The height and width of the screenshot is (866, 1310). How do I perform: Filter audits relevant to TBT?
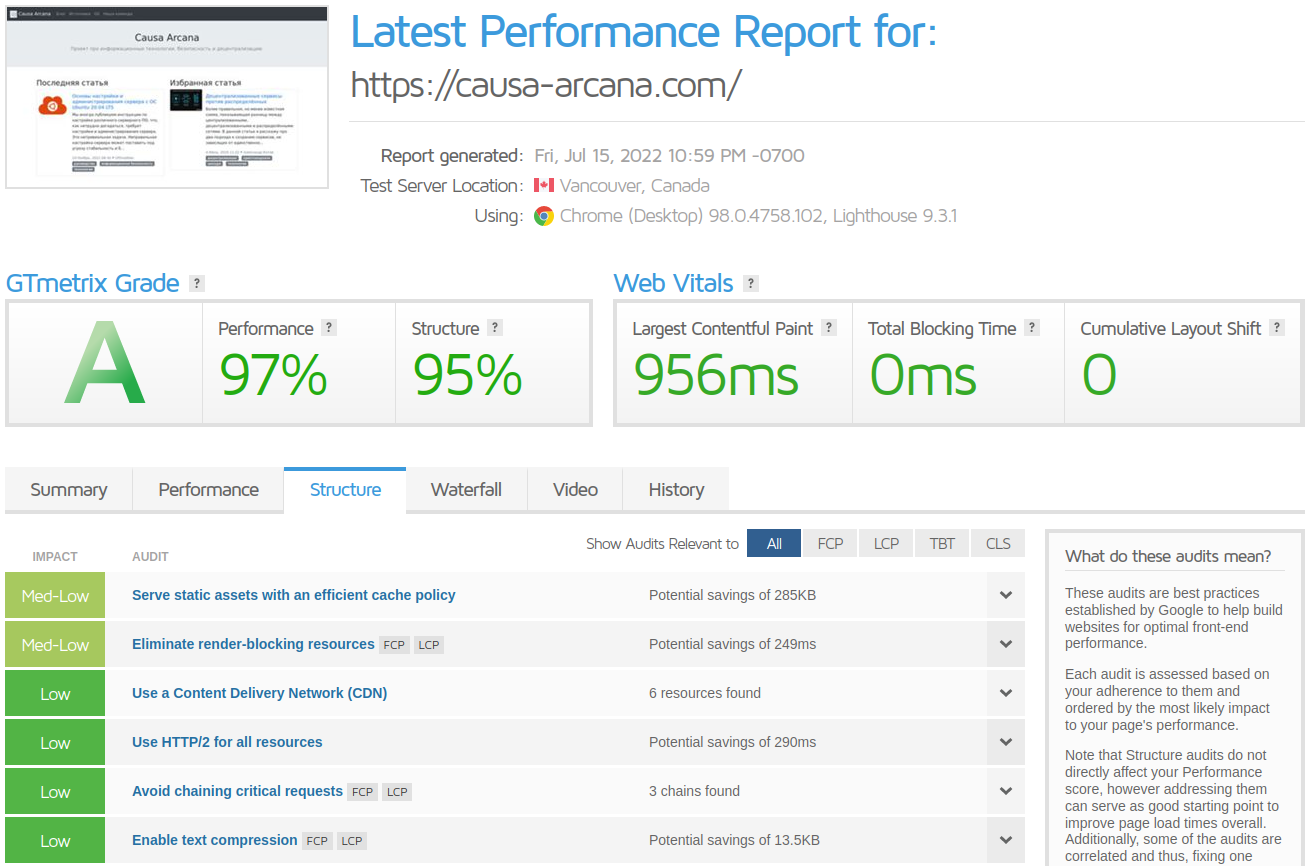942,543
